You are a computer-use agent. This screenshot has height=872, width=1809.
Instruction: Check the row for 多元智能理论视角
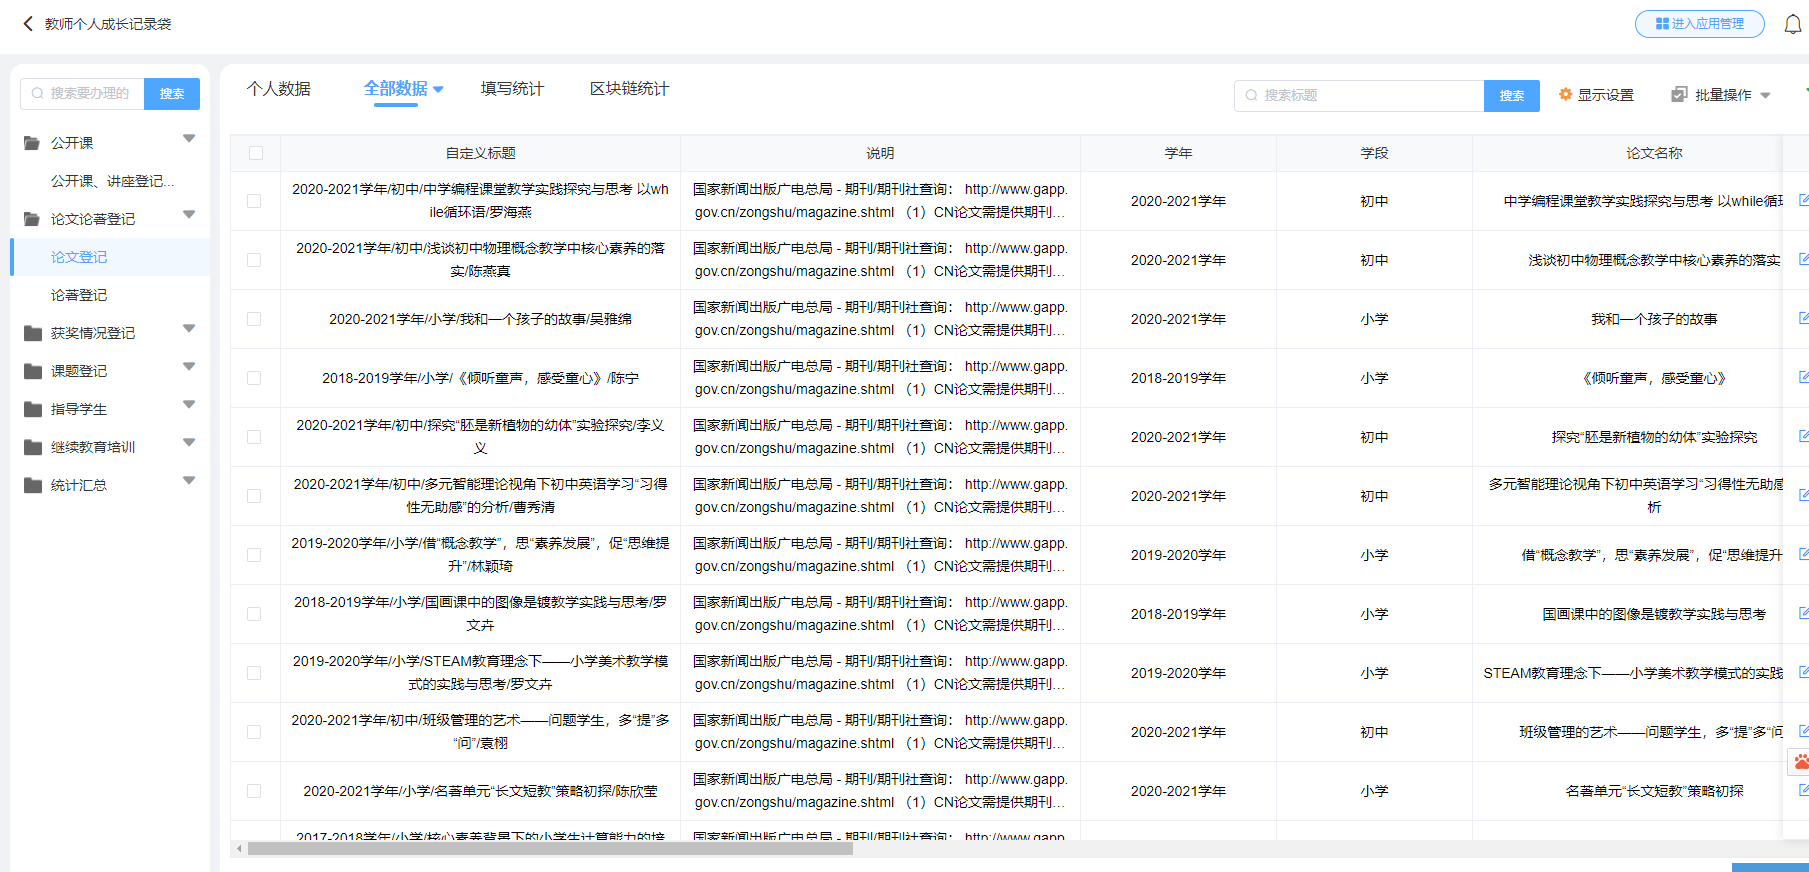254,496
